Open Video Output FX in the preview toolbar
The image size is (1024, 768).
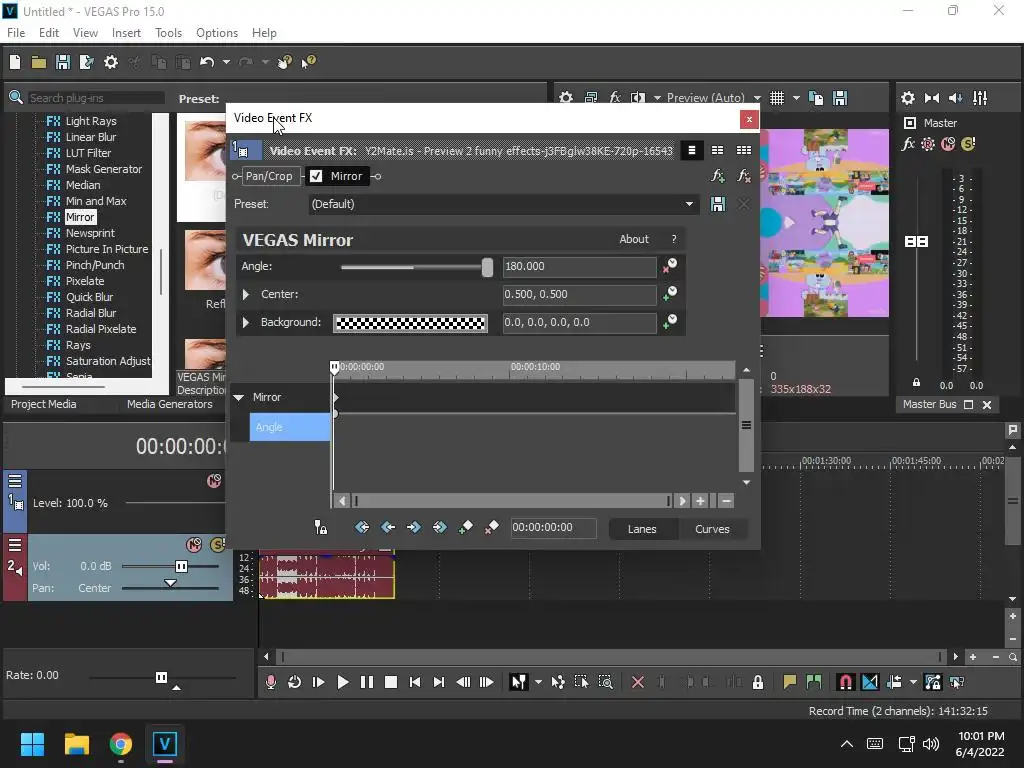tap(615, 98)
